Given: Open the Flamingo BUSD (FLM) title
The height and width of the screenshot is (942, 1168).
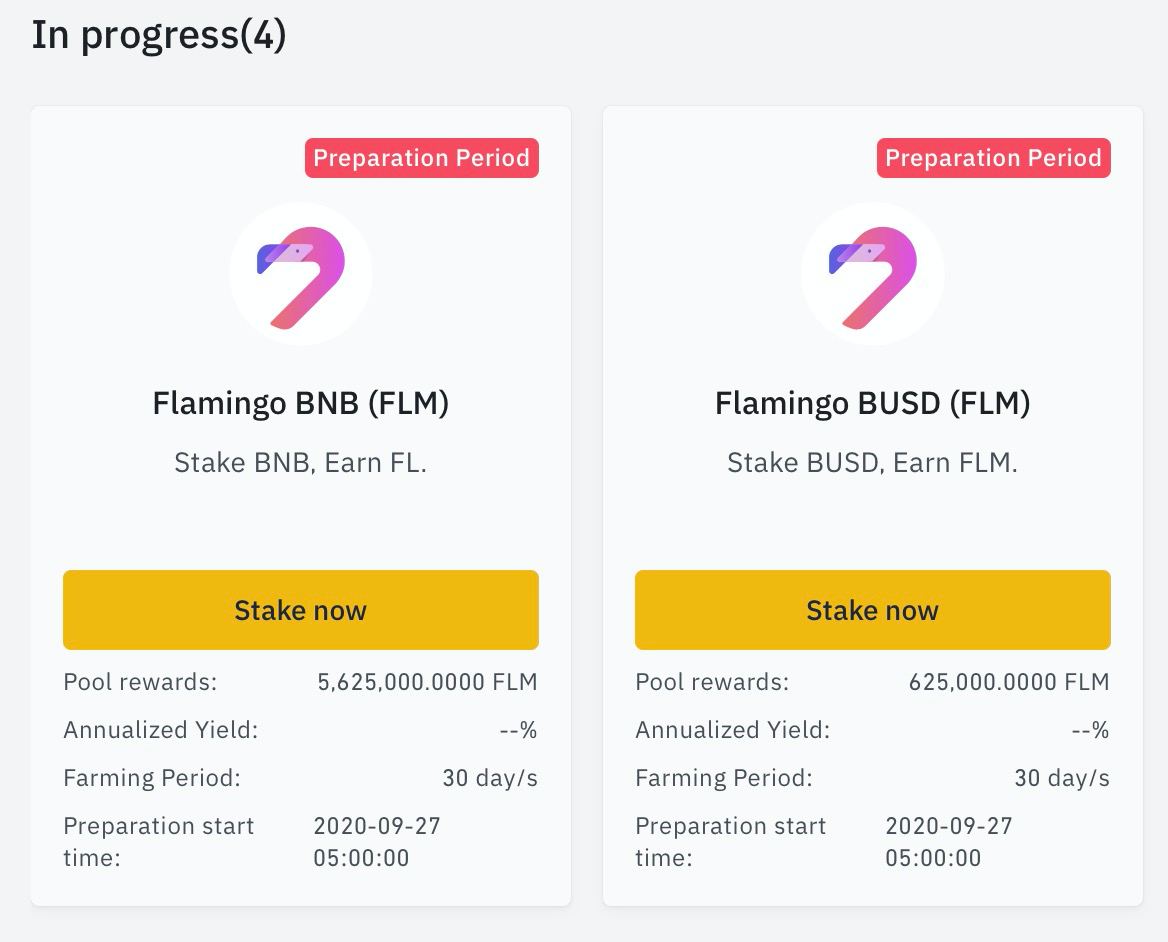Looking at the screenshot, I should point(872,404).
